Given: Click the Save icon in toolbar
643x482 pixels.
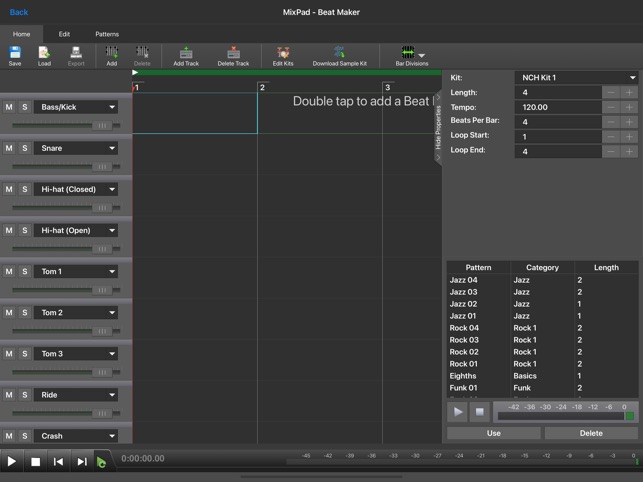Looking at the screenshot, I should point(15,56).
